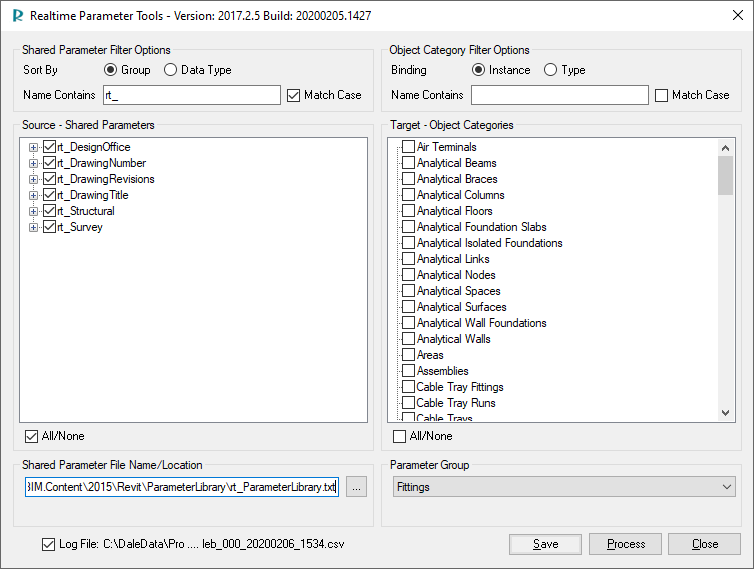Check the Areas category
Screen dimensions: 754x569
[x=408, y=355]
